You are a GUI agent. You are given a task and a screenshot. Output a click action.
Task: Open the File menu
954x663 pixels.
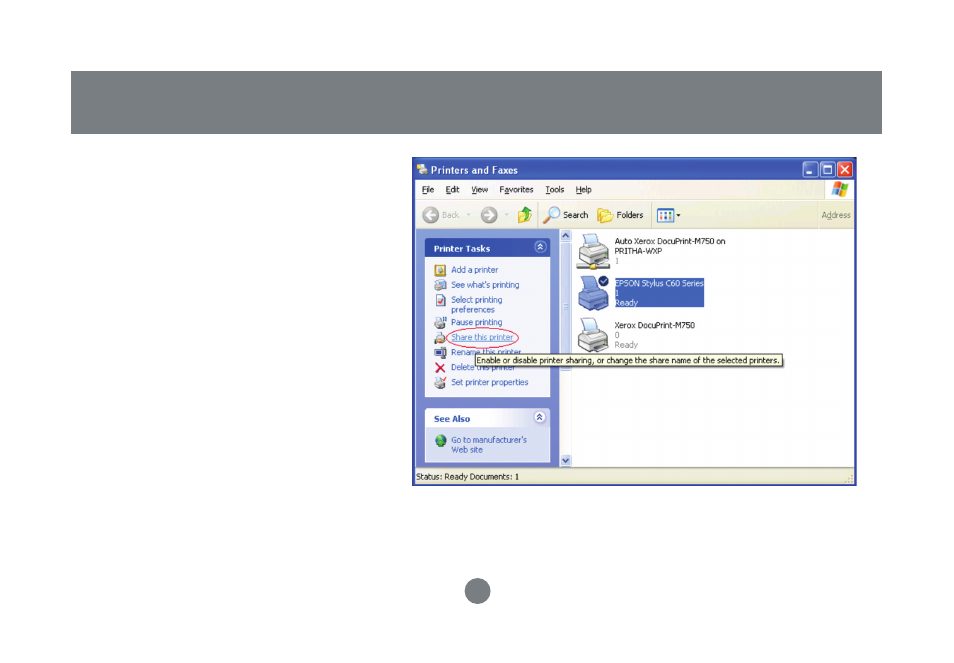coord(428,190)
